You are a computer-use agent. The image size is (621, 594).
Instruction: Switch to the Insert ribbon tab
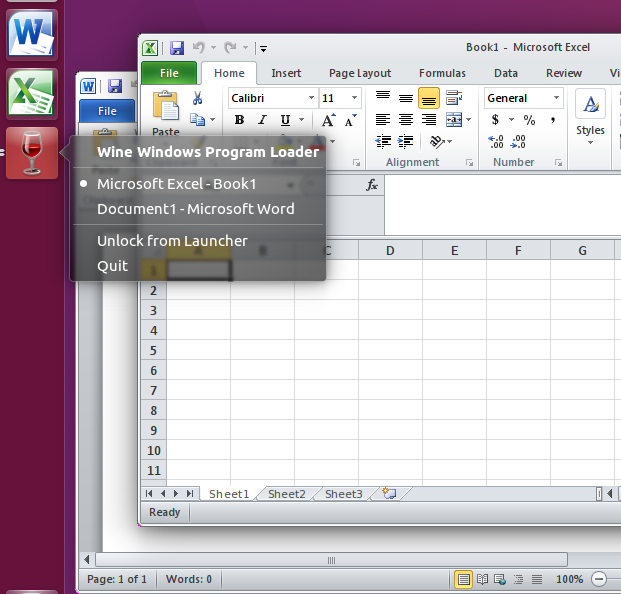pos(286,73)
